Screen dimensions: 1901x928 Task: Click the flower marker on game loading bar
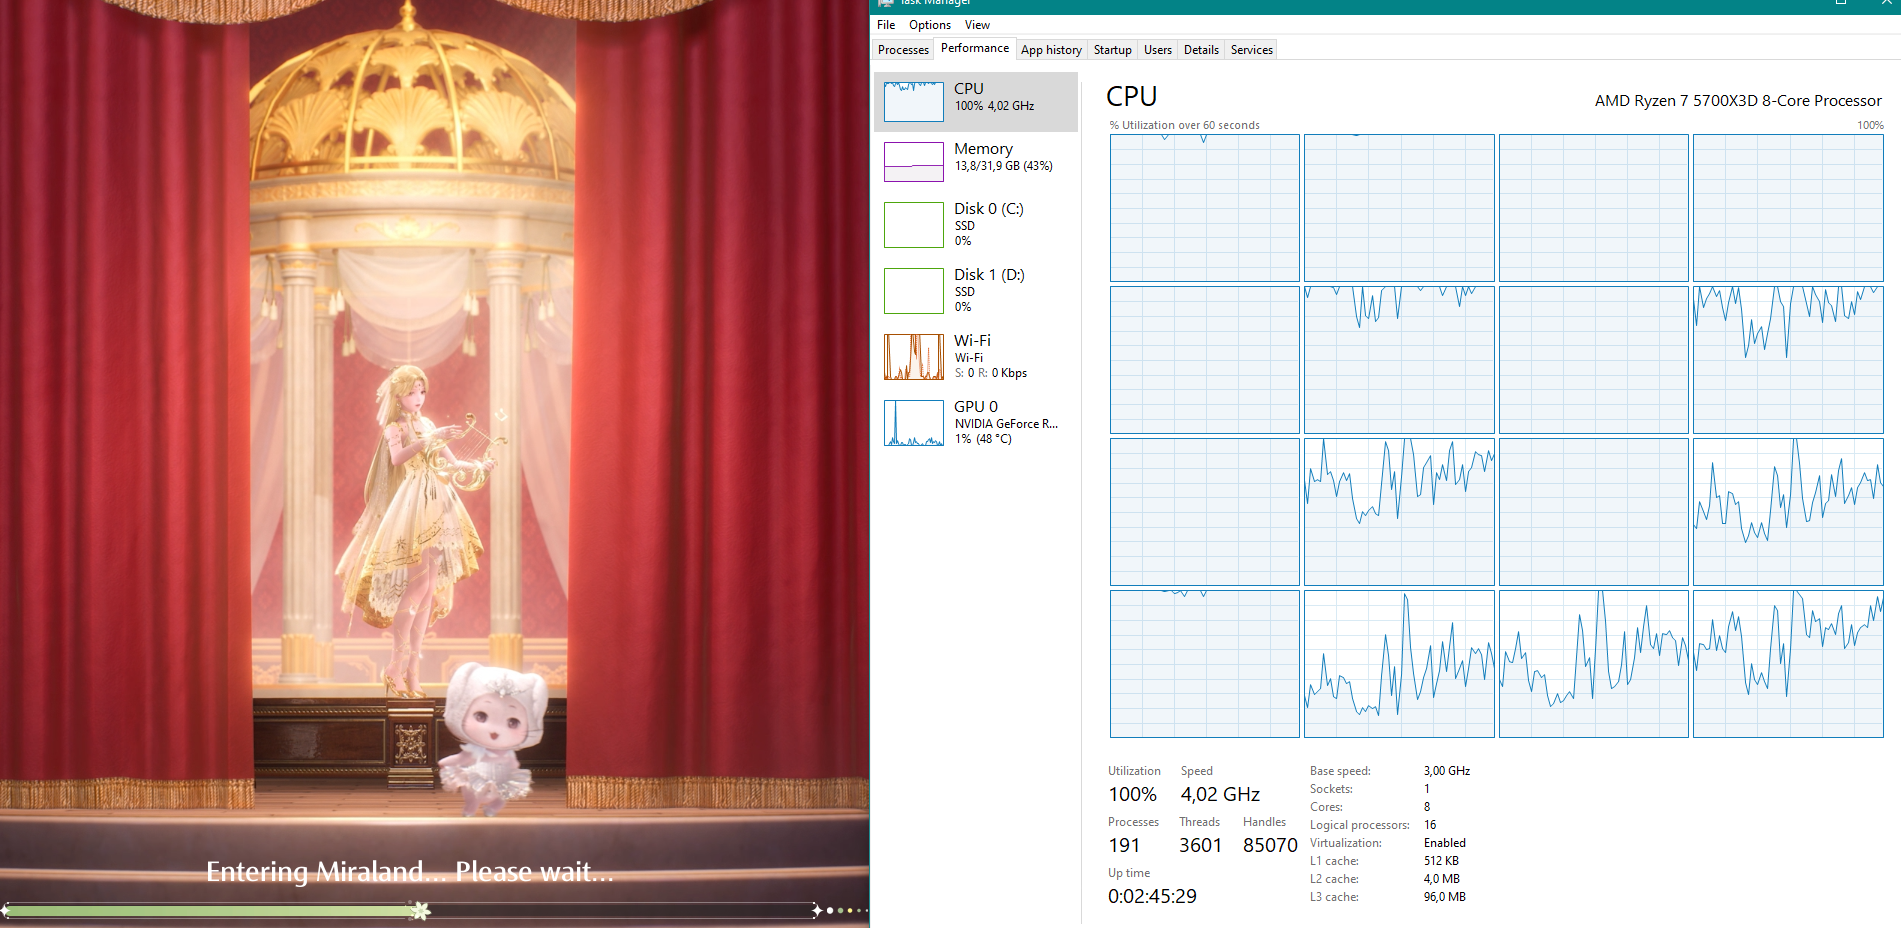pyautogui.click(x=421, y=910)
